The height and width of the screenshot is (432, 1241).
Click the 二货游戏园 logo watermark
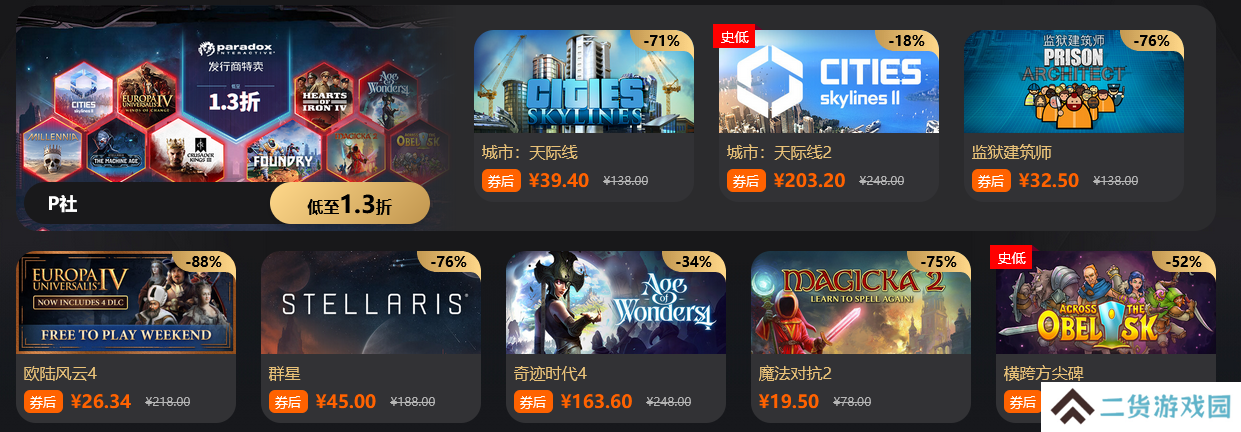coord(1138,407)
